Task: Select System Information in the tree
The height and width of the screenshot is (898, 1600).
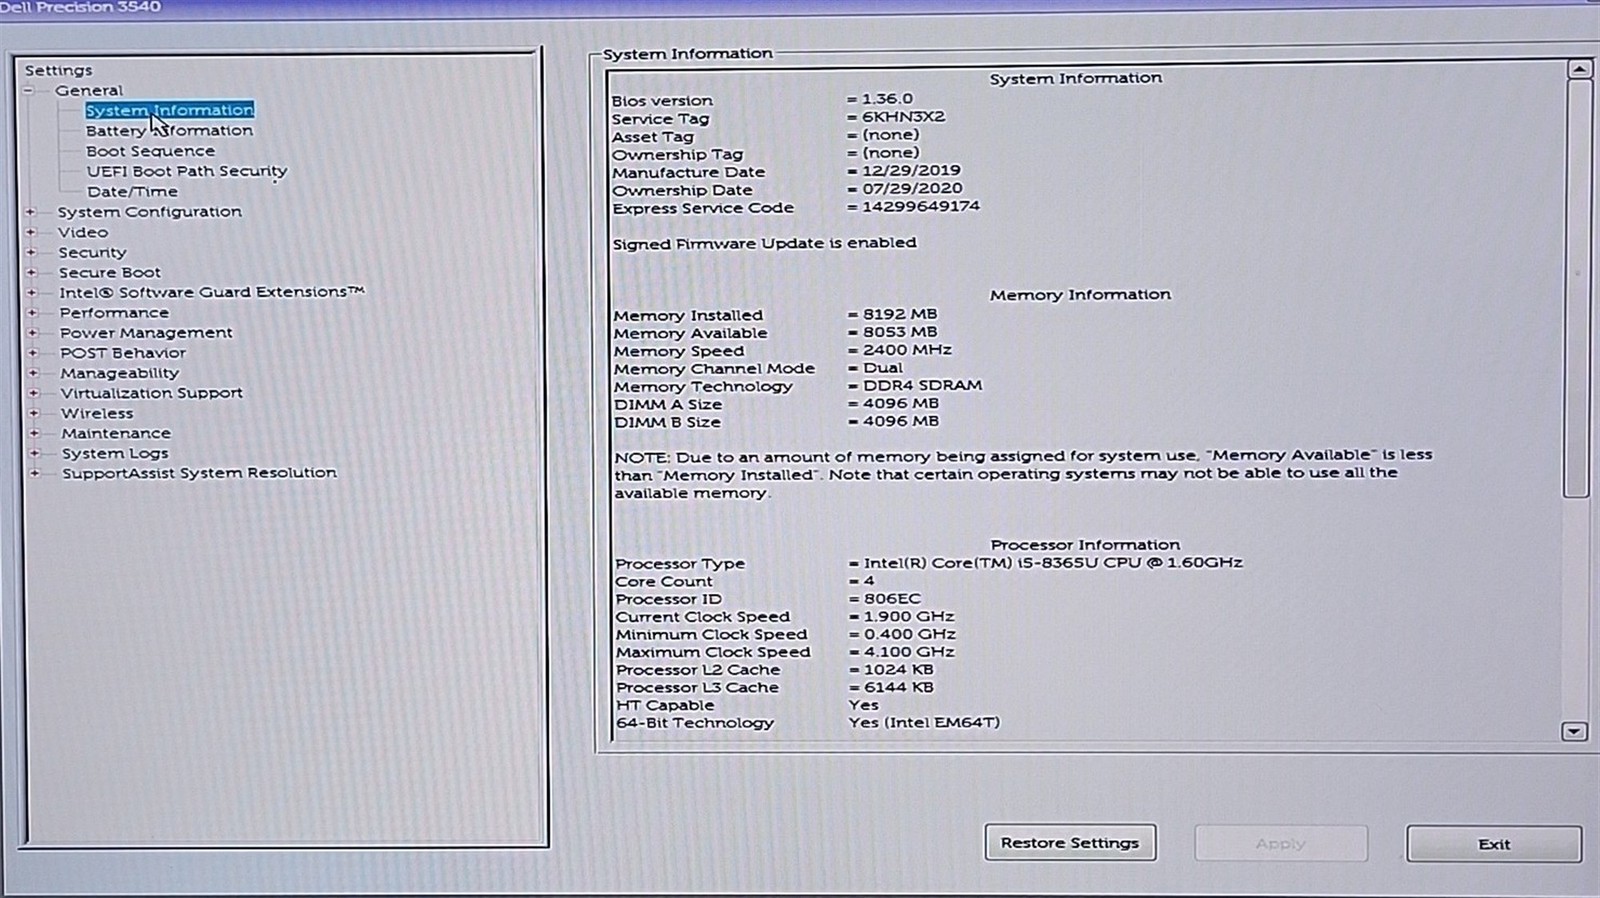Action: 169,110
